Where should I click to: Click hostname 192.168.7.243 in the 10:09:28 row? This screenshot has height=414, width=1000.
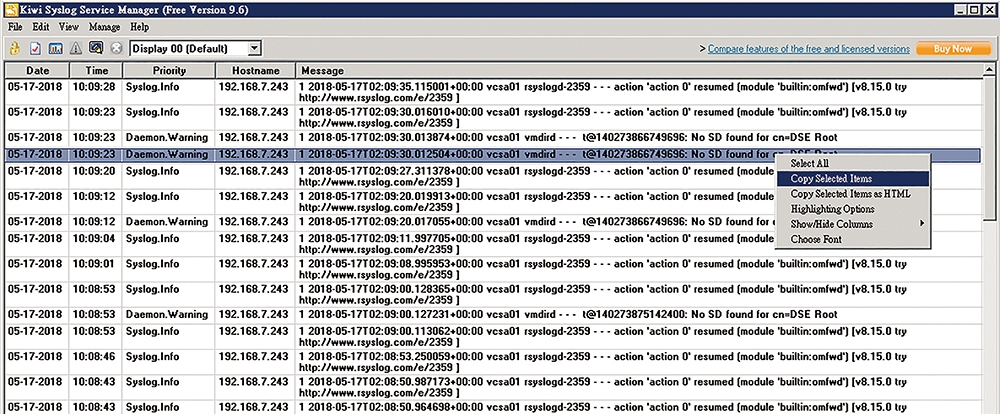(x=253, y=86)
